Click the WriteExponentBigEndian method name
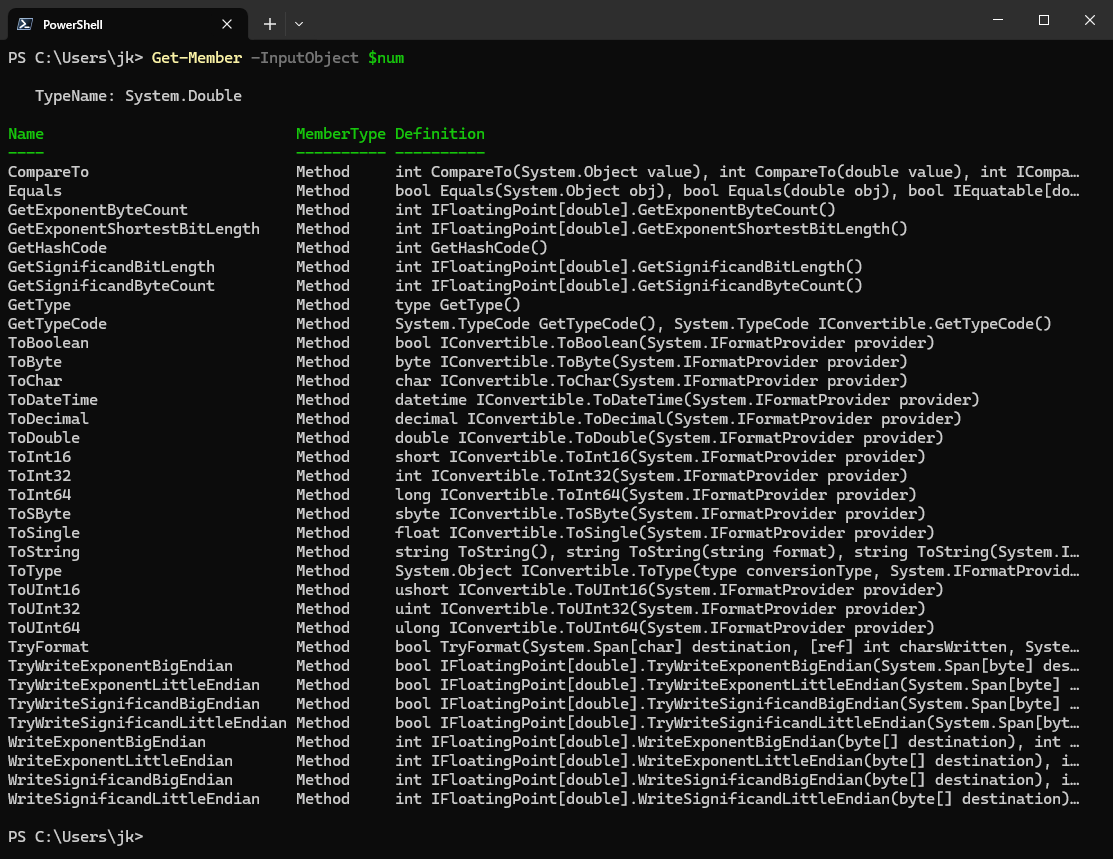The width and height of the screenshot is (1113, 859). pos(106,742)
